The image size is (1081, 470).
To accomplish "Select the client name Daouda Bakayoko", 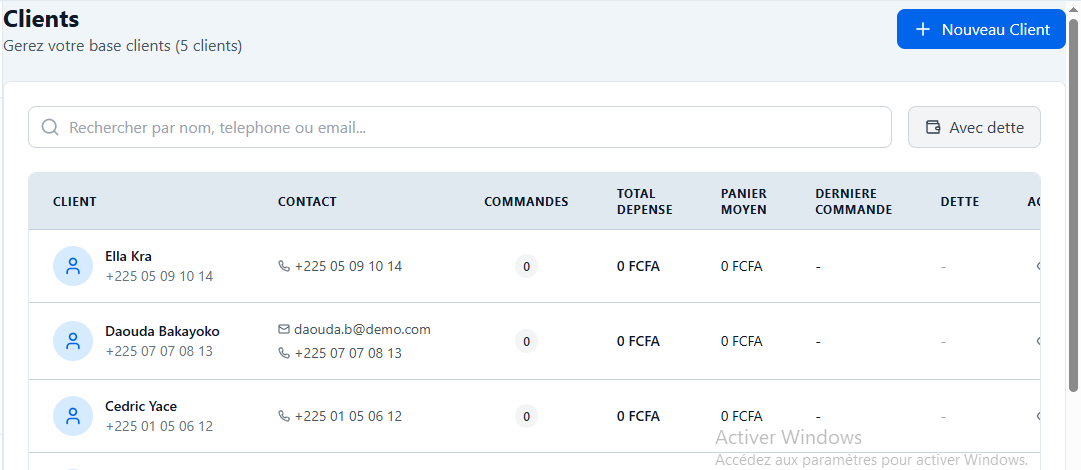I will (162, 331).
